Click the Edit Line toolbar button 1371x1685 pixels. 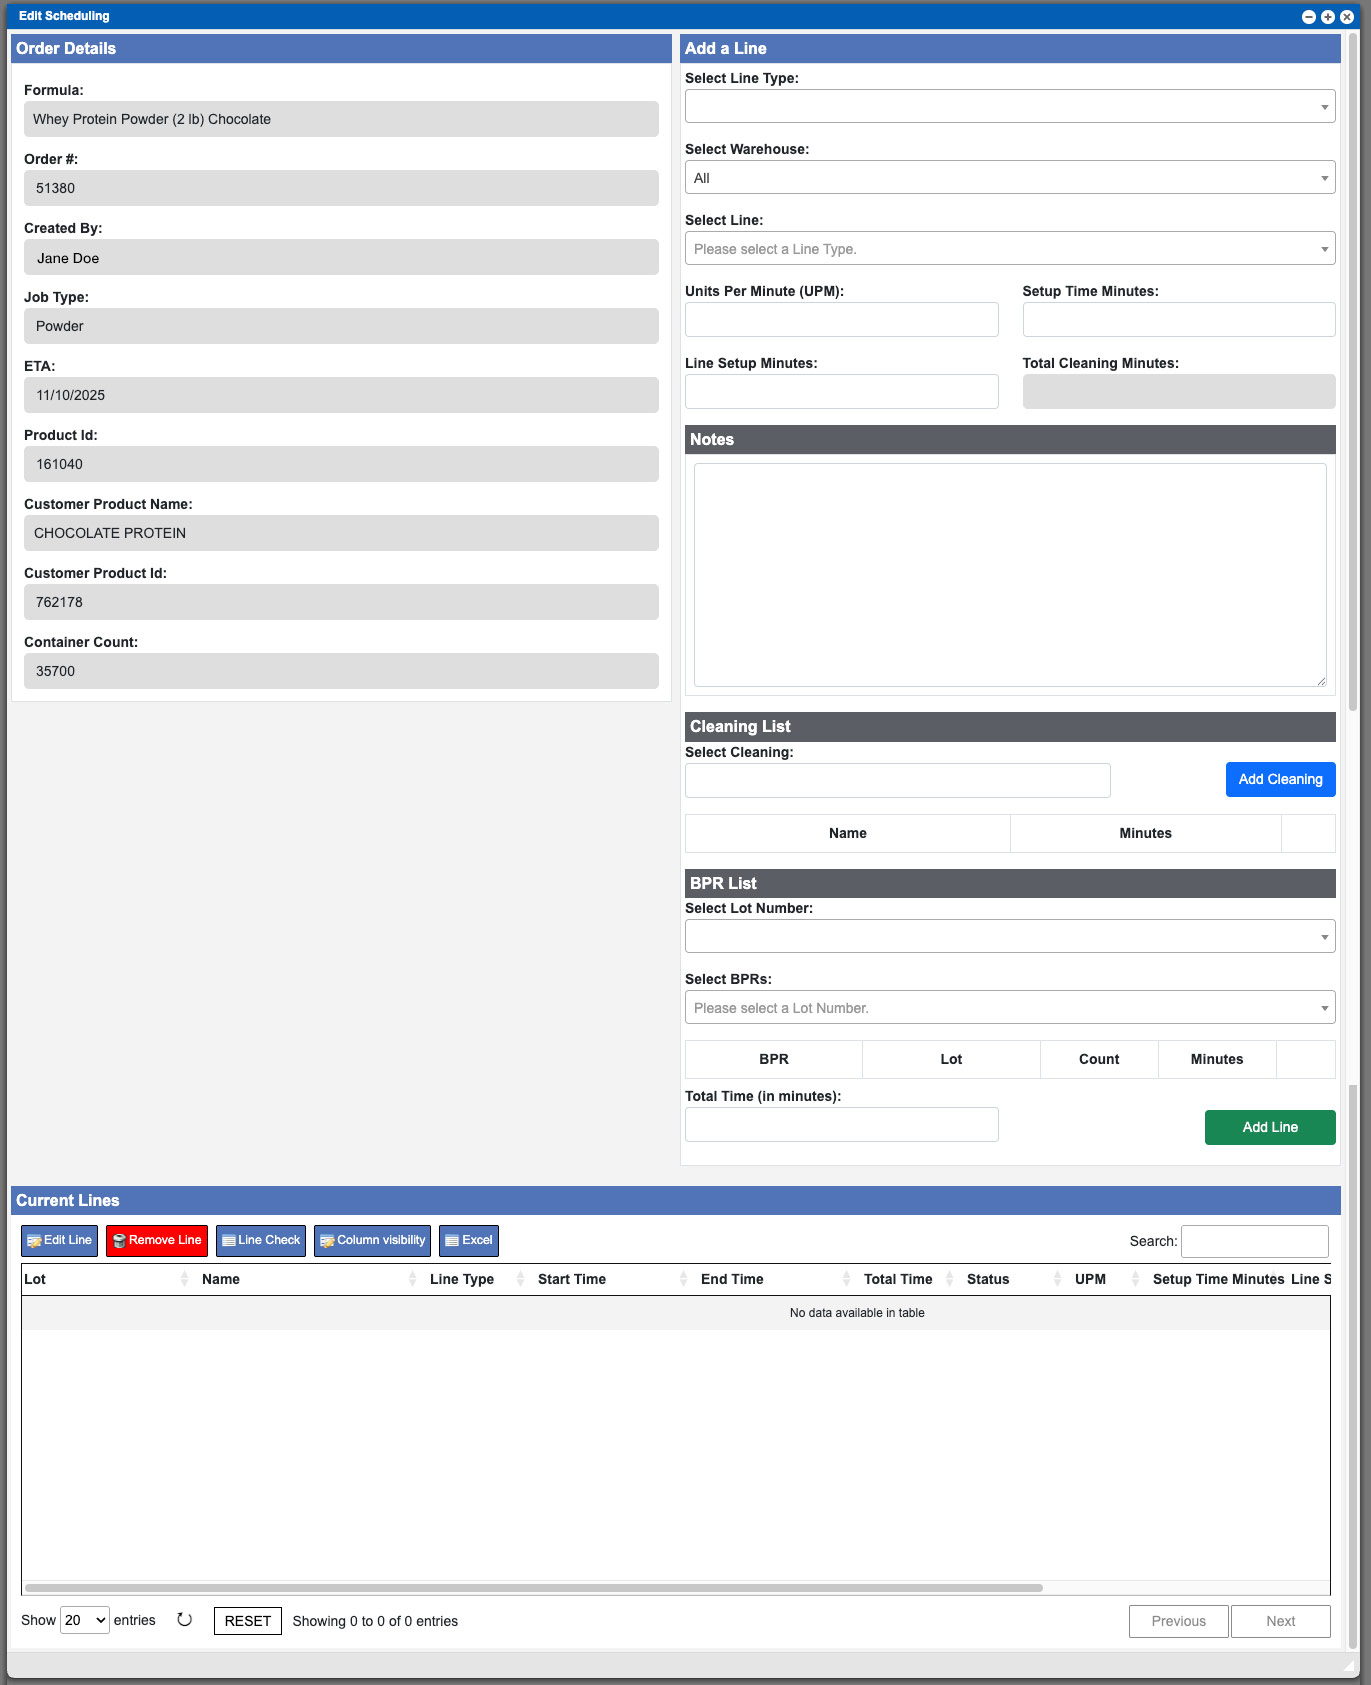click(x=59, y=1240)
